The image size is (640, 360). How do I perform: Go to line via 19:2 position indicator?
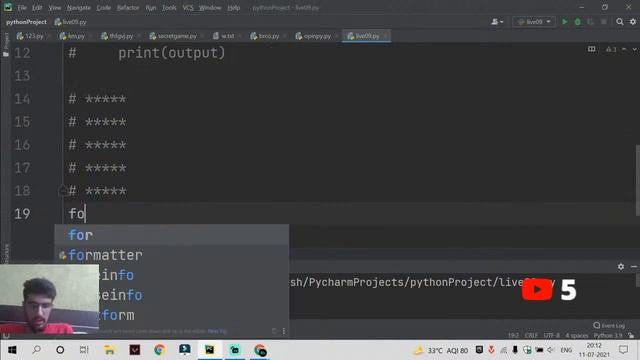click(513, 336)
